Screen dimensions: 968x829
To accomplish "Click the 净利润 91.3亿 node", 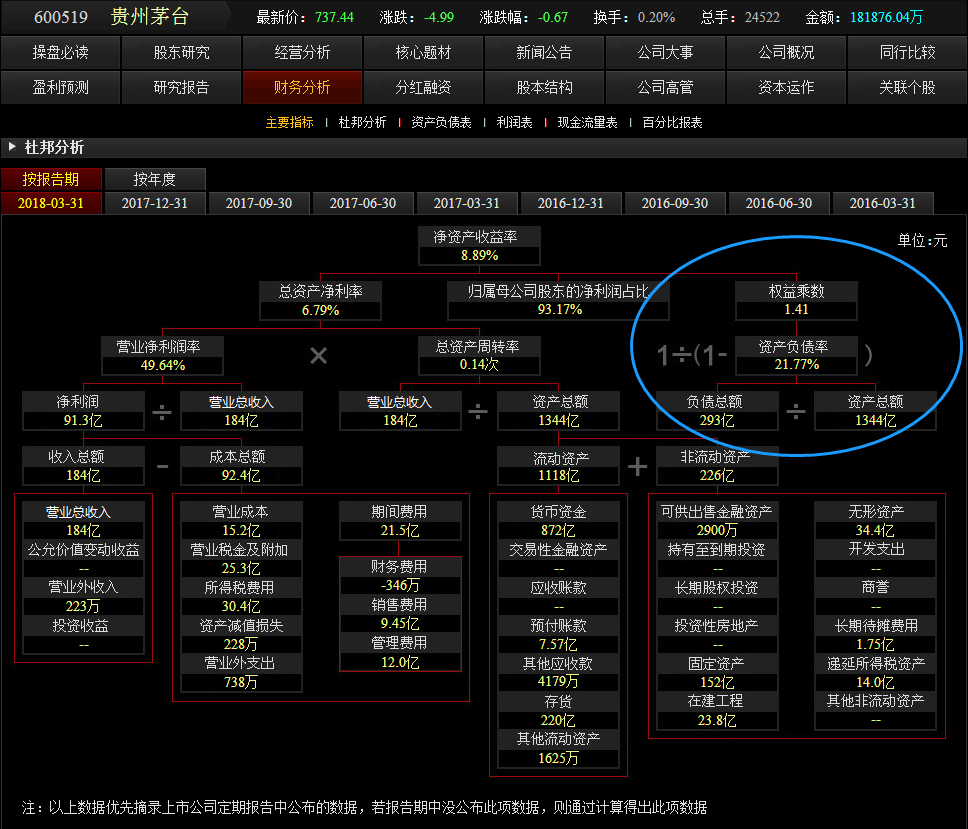I will click(x=83, y=410).
